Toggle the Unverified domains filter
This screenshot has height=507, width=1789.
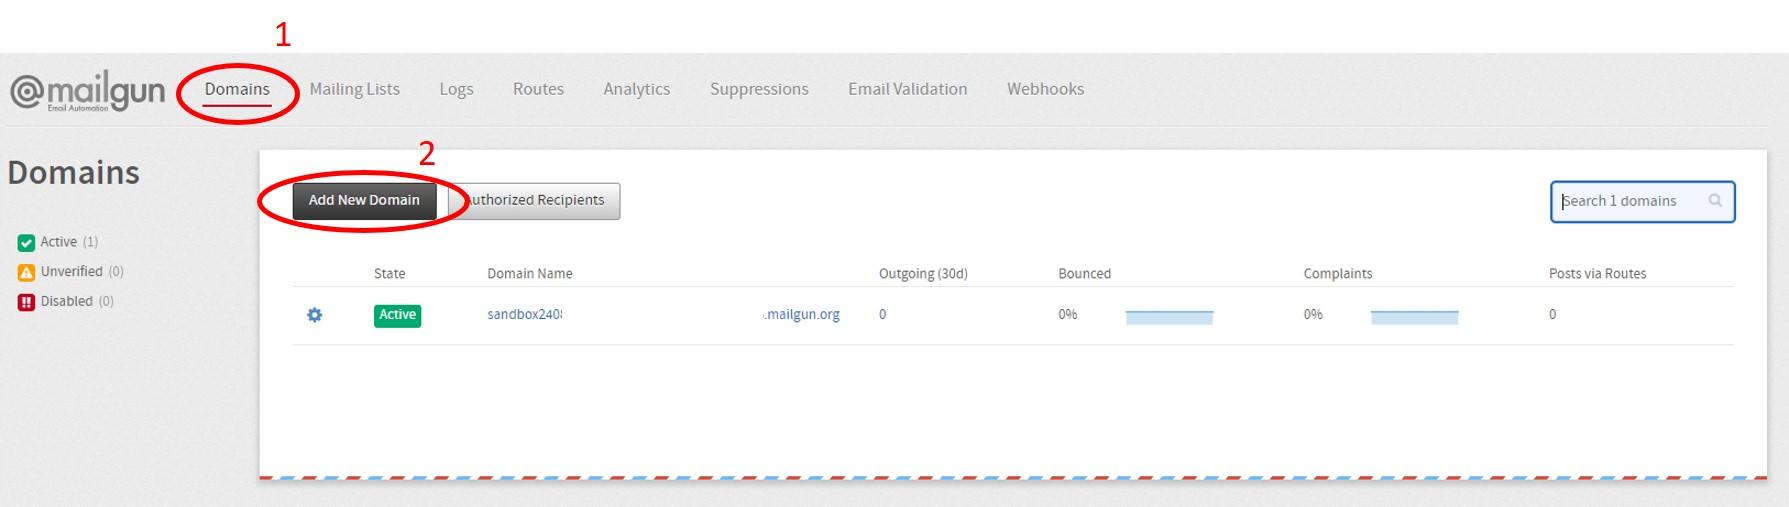tap(26, 272)
